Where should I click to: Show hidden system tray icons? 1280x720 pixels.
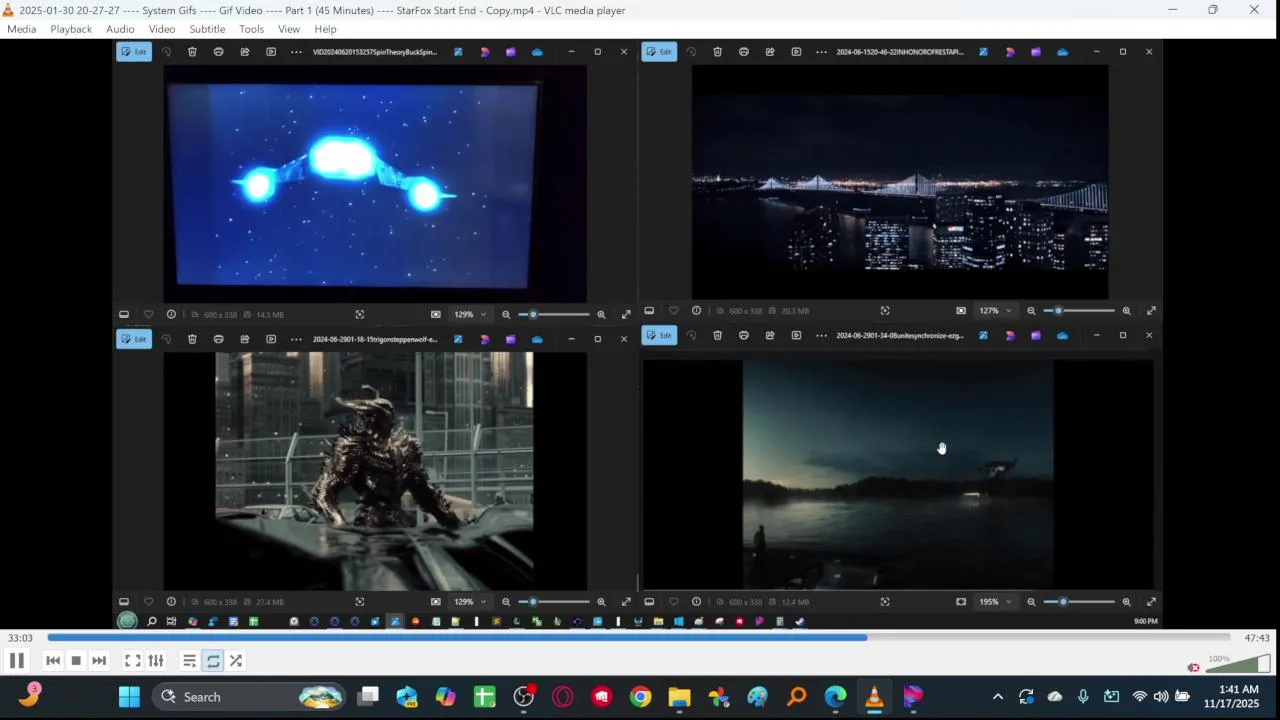click(997, 697)
